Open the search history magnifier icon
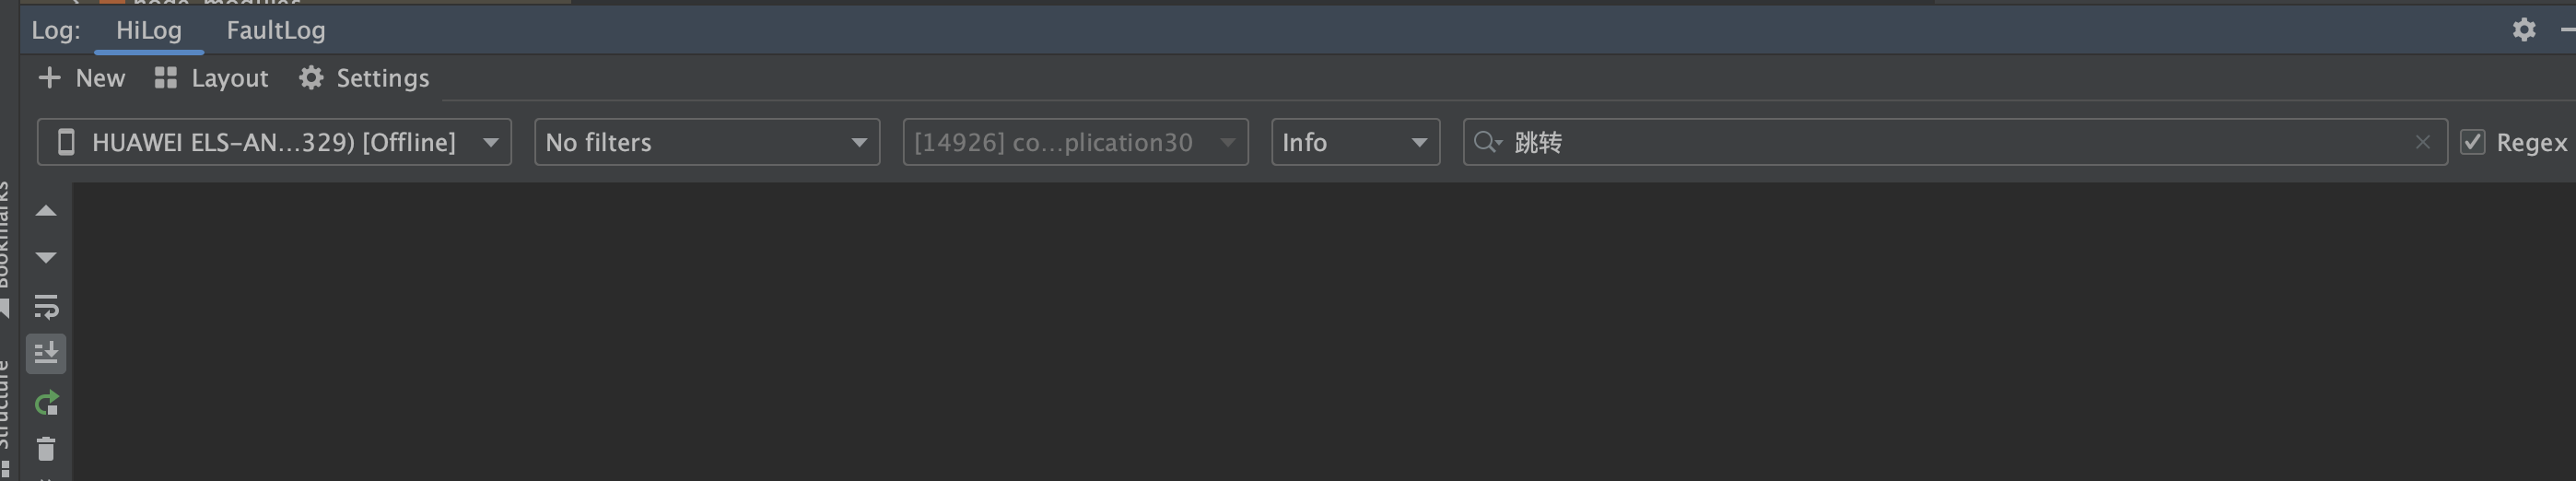 (1488, 142)
